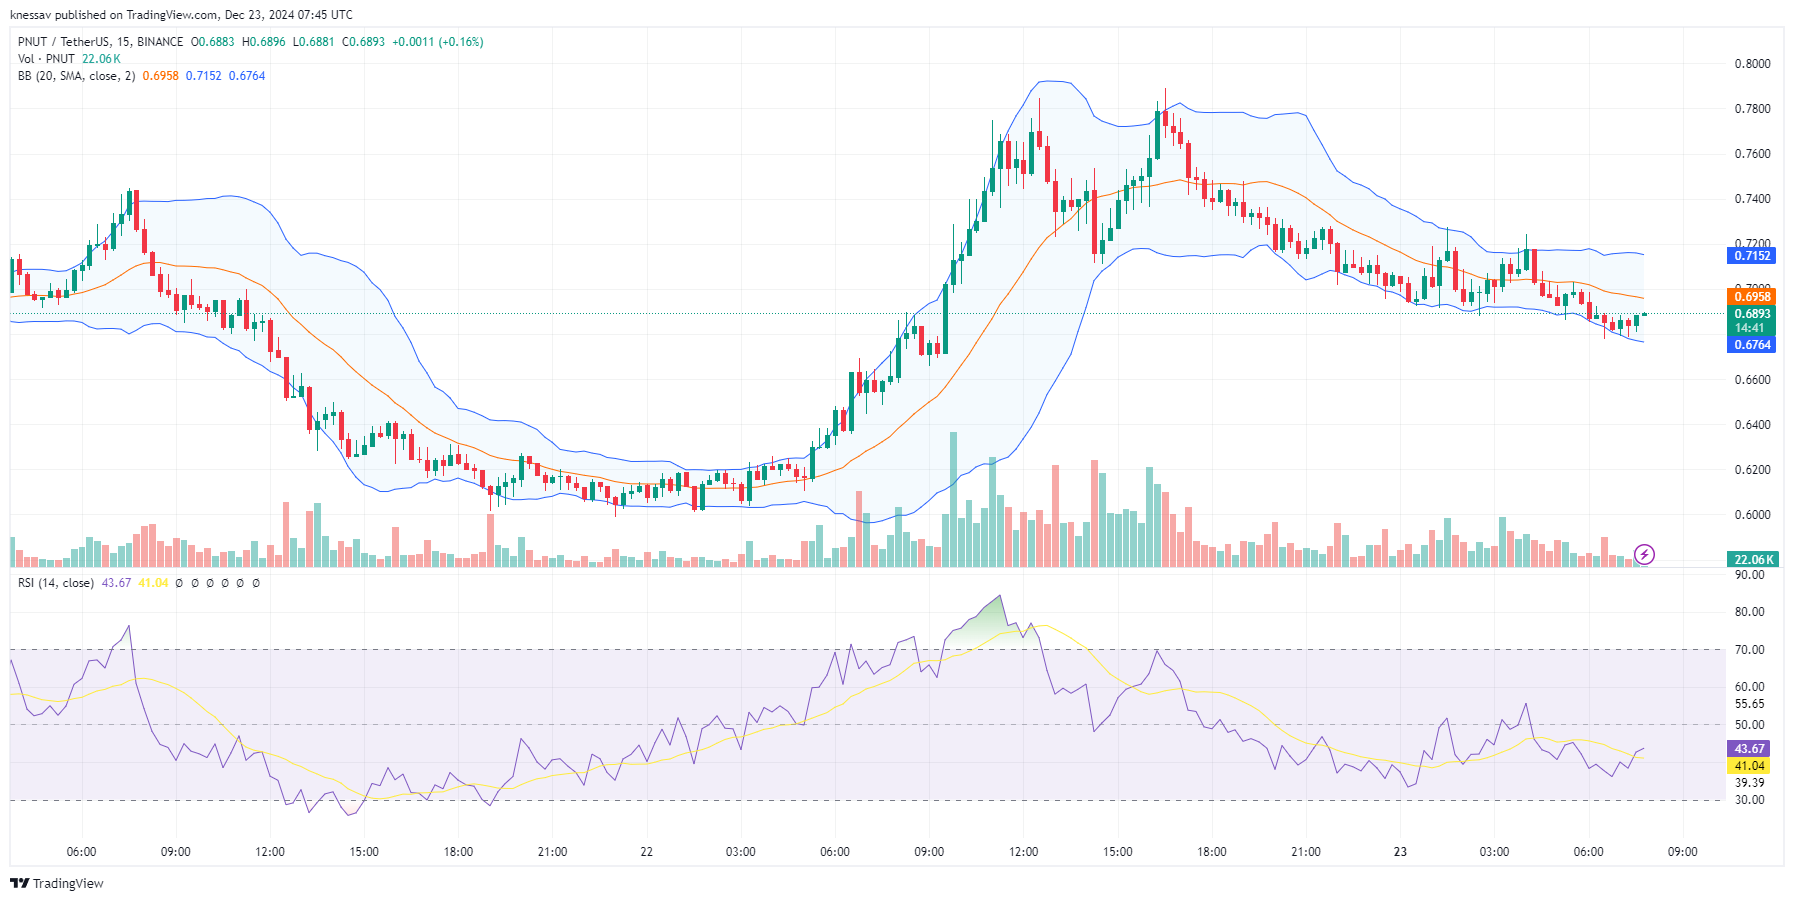Click the orange 0.6958 value in BB legend

tap(160, 76)
